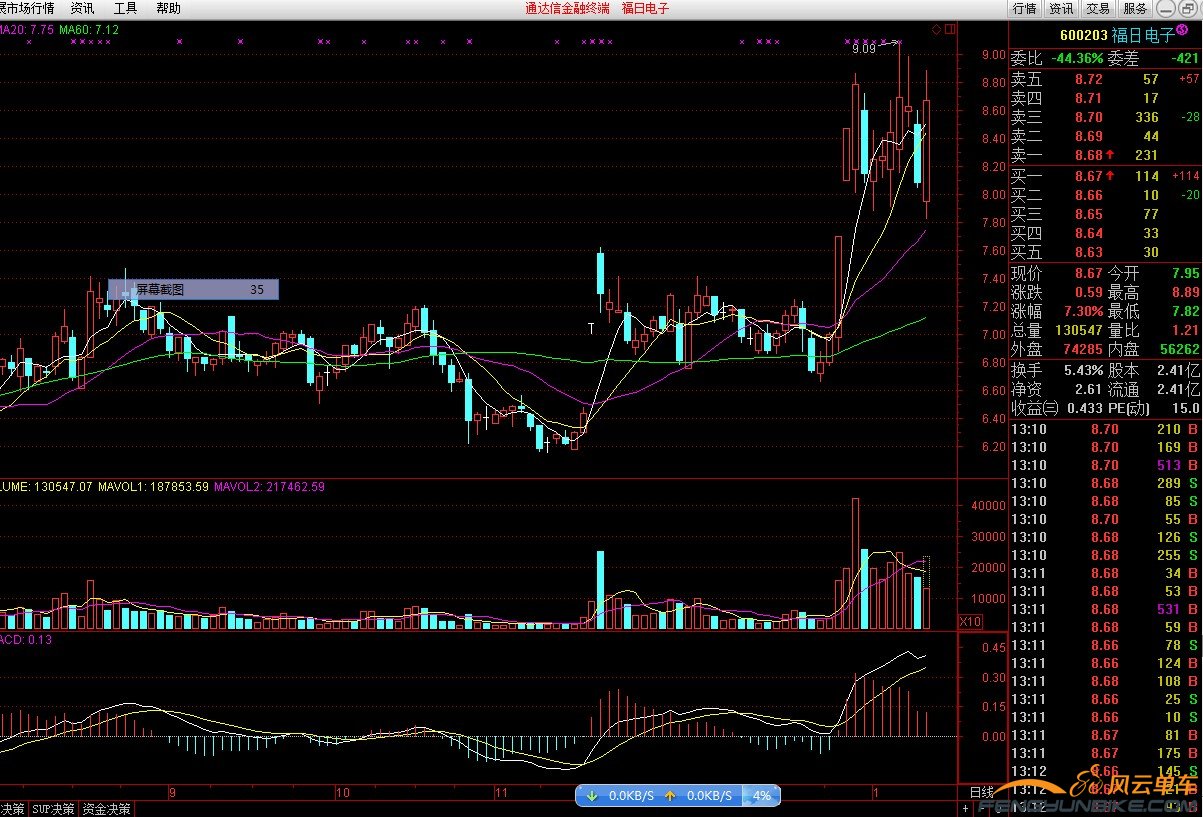
Task: Switch to the 行情 view button
Action: click(x=1024, y=8)
